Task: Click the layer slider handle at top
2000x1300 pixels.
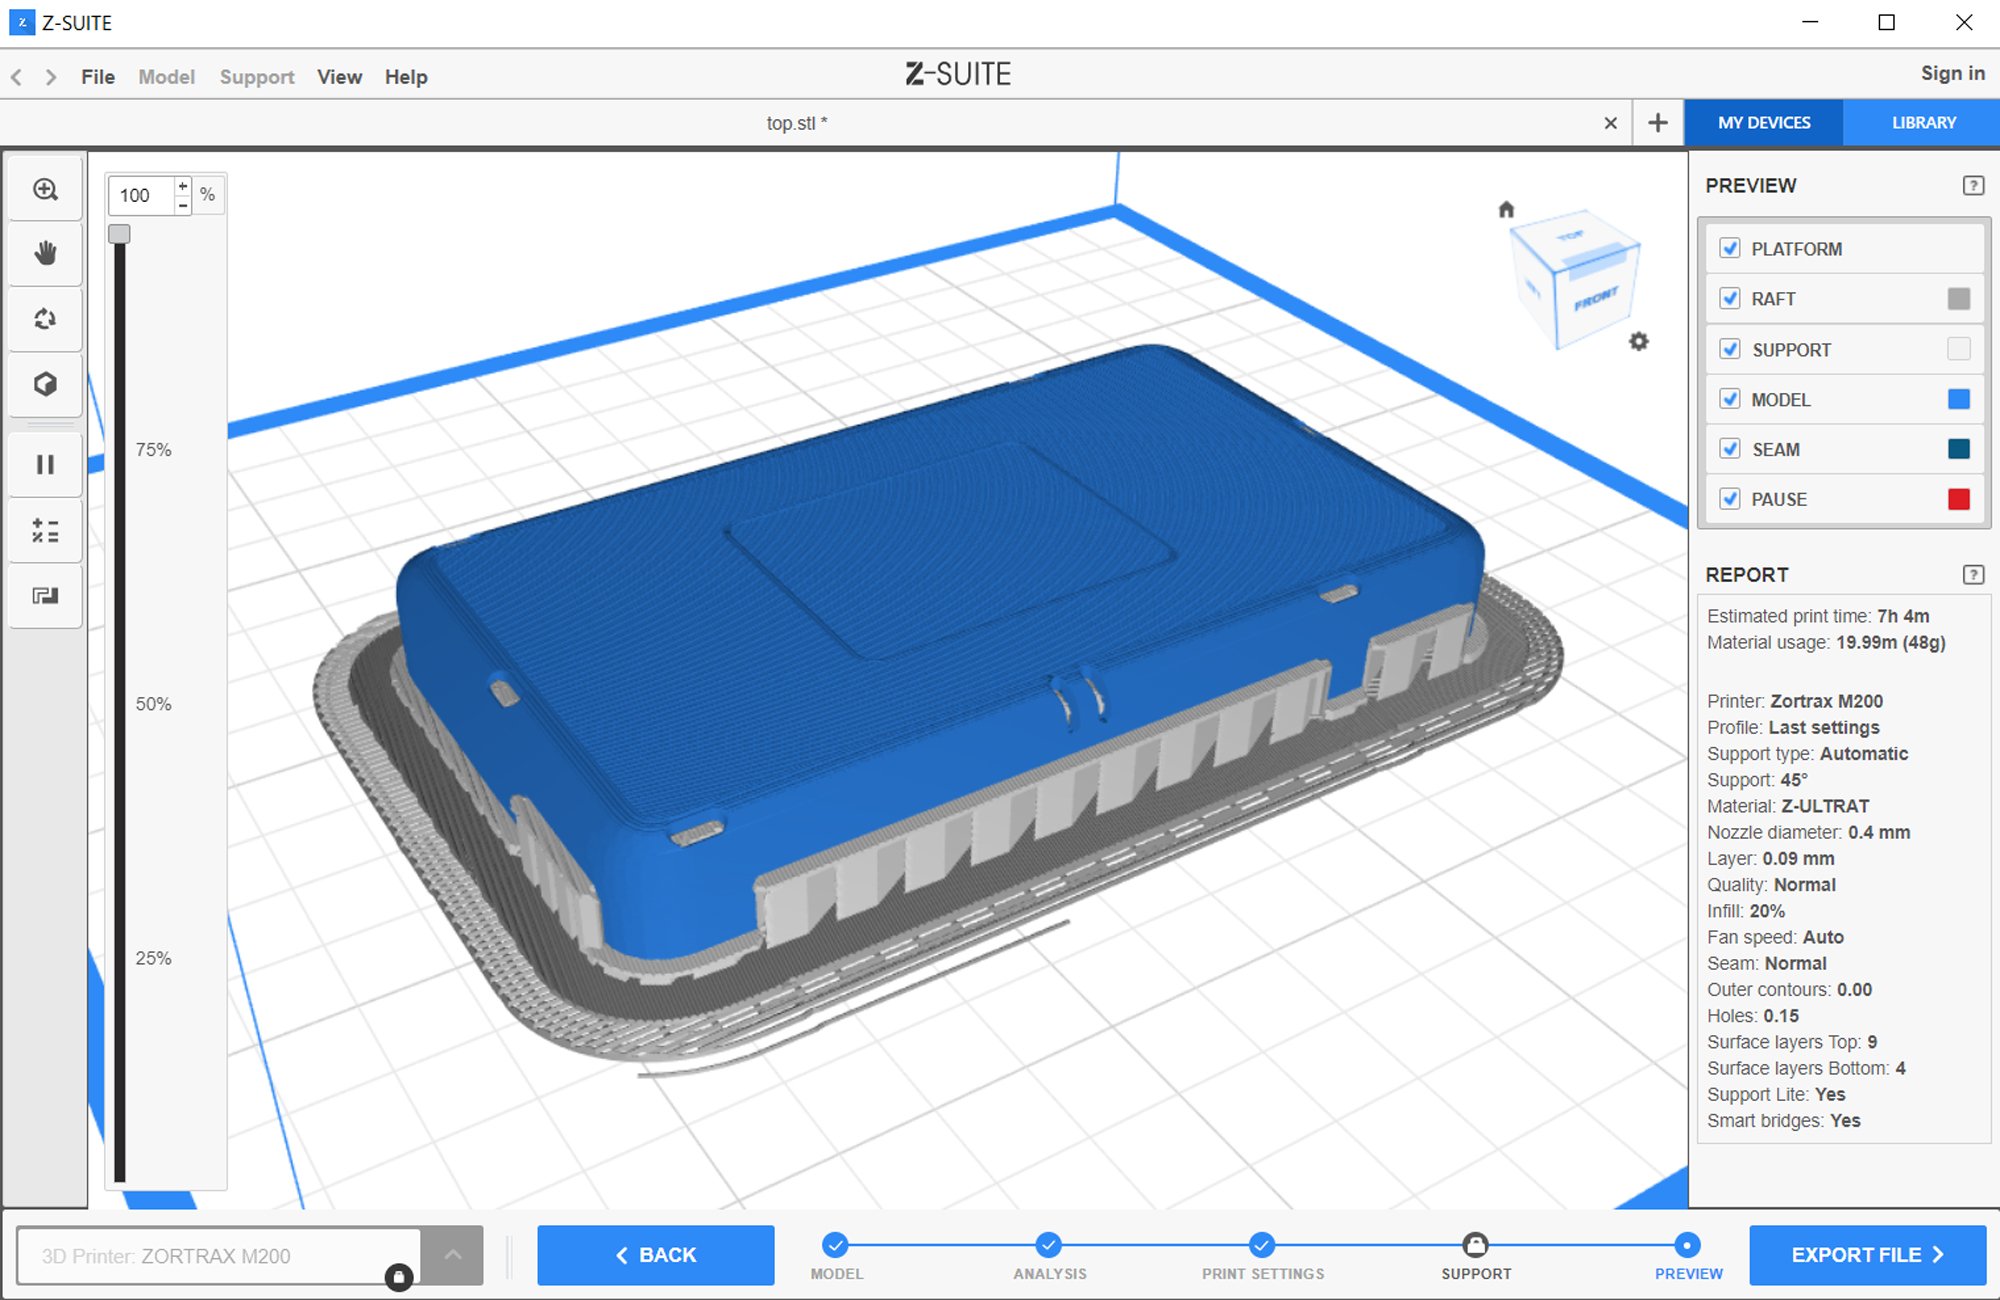Action: point(119,234)
